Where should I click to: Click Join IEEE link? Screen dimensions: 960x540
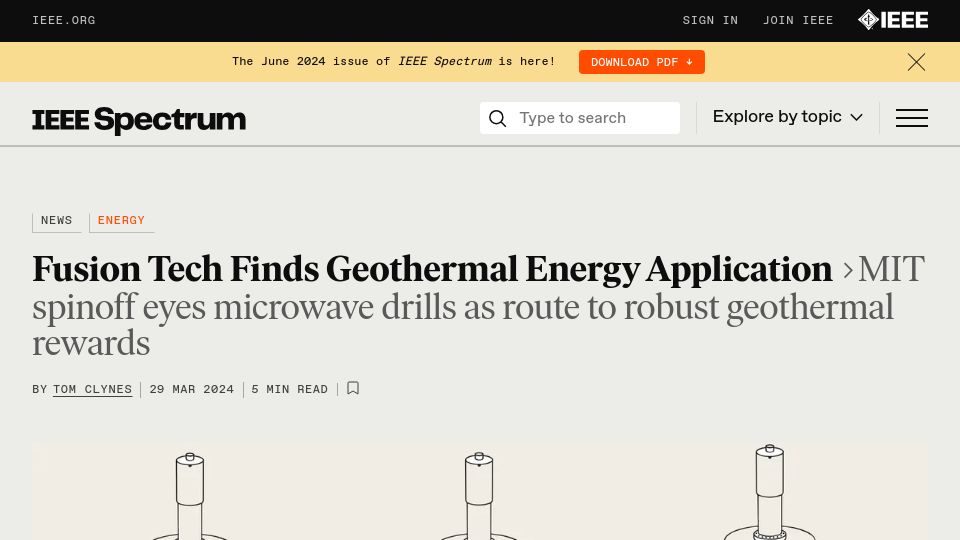click(x=798, y=20)
